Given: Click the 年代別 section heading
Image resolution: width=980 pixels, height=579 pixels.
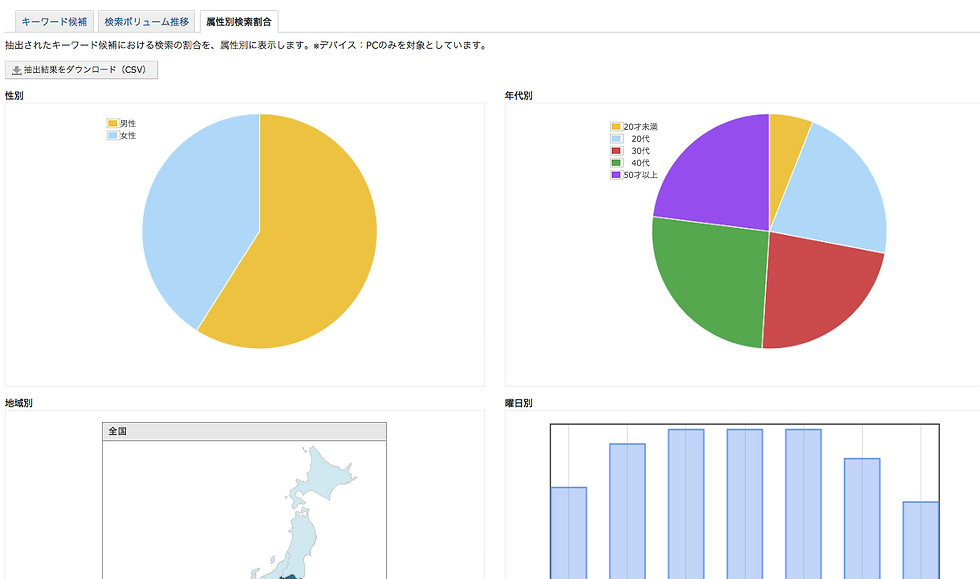Looking at the screenshot, I should pyautogui.click(x=519, y=96).
